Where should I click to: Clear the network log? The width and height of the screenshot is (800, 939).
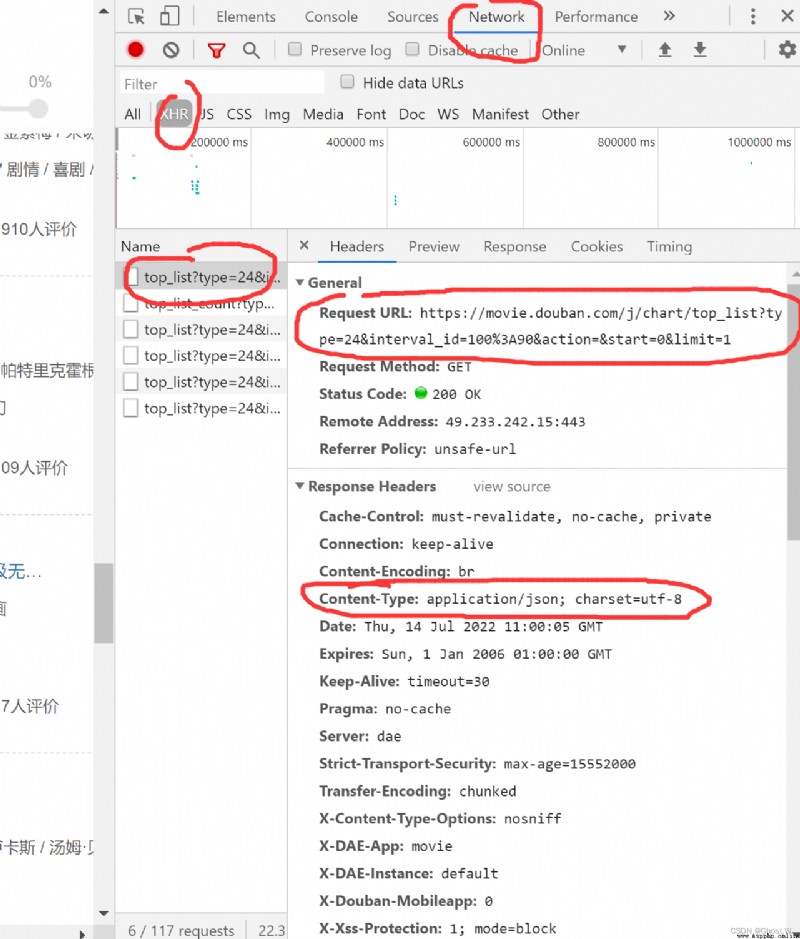[x=171, y=50]
